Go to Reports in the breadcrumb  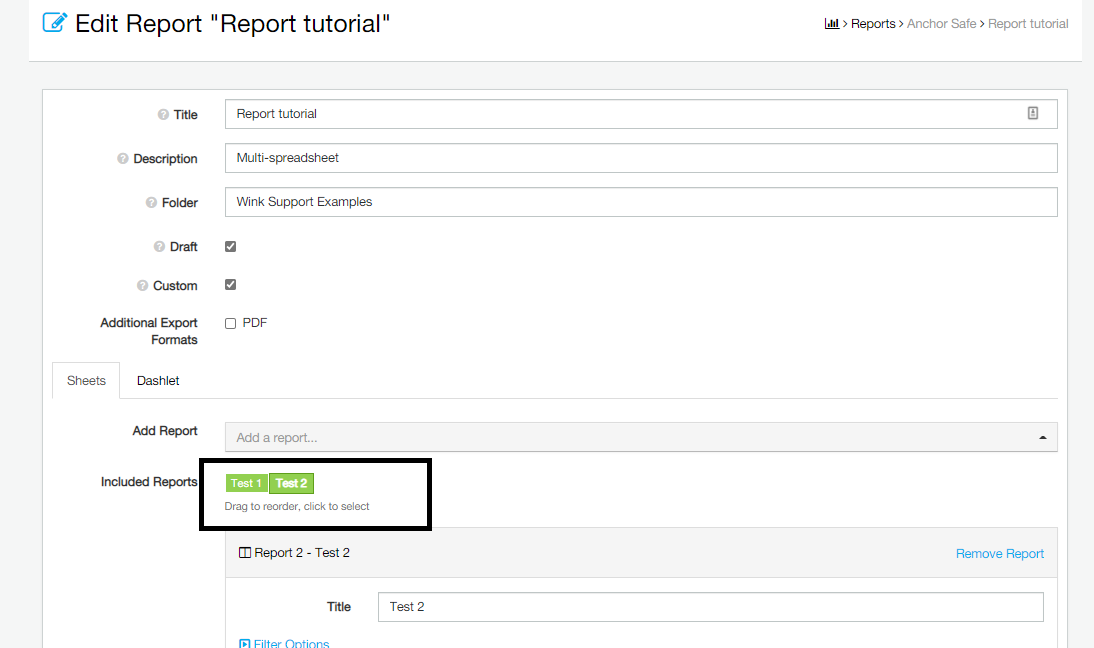point(873,24)
